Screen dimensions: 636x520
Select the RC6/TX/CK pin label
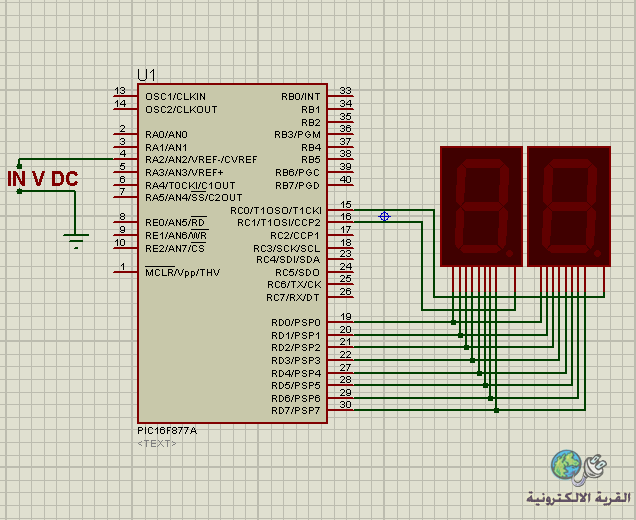(294, 285)
